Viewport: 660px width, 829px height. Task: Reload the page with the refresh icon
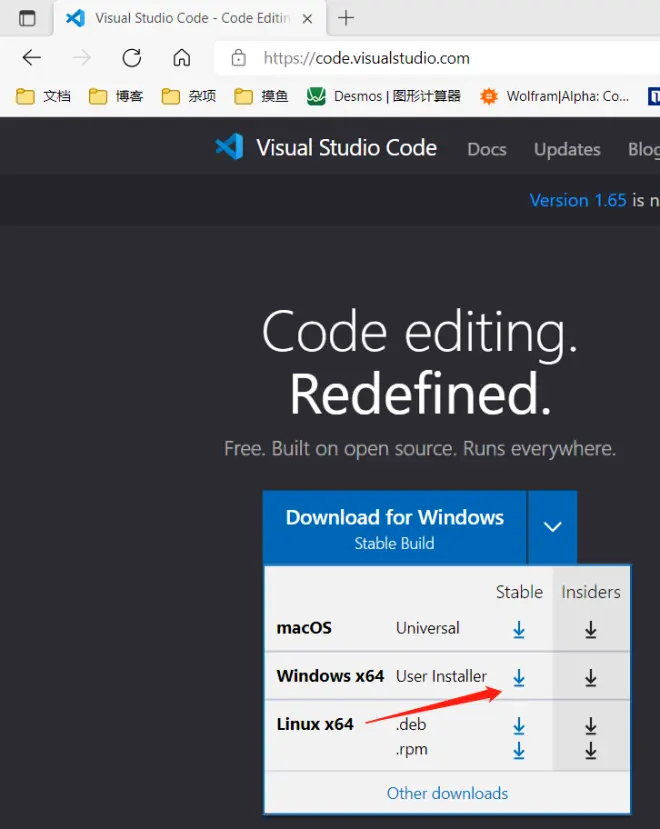coord(132,58)
